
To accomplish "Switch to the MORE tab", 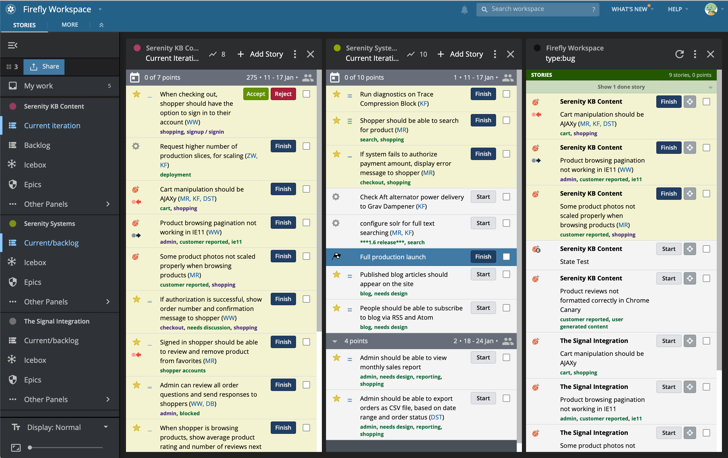I will 69,25.
